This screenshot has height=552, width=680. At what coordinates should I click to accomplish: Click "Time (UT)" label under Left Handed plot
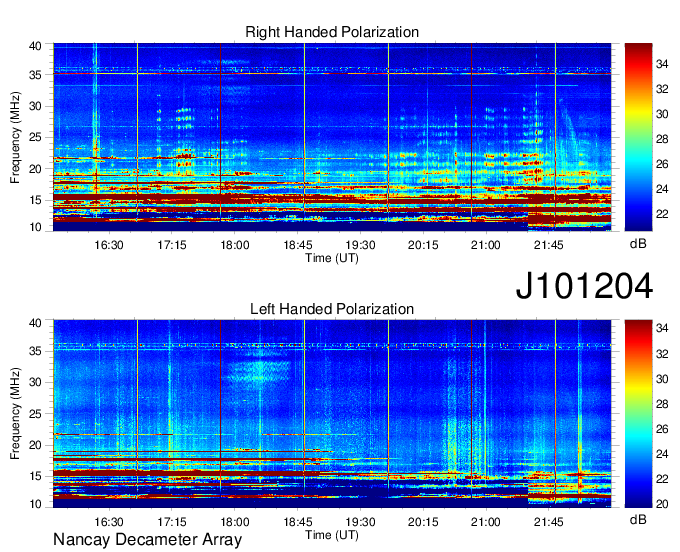tap(332, 535)
